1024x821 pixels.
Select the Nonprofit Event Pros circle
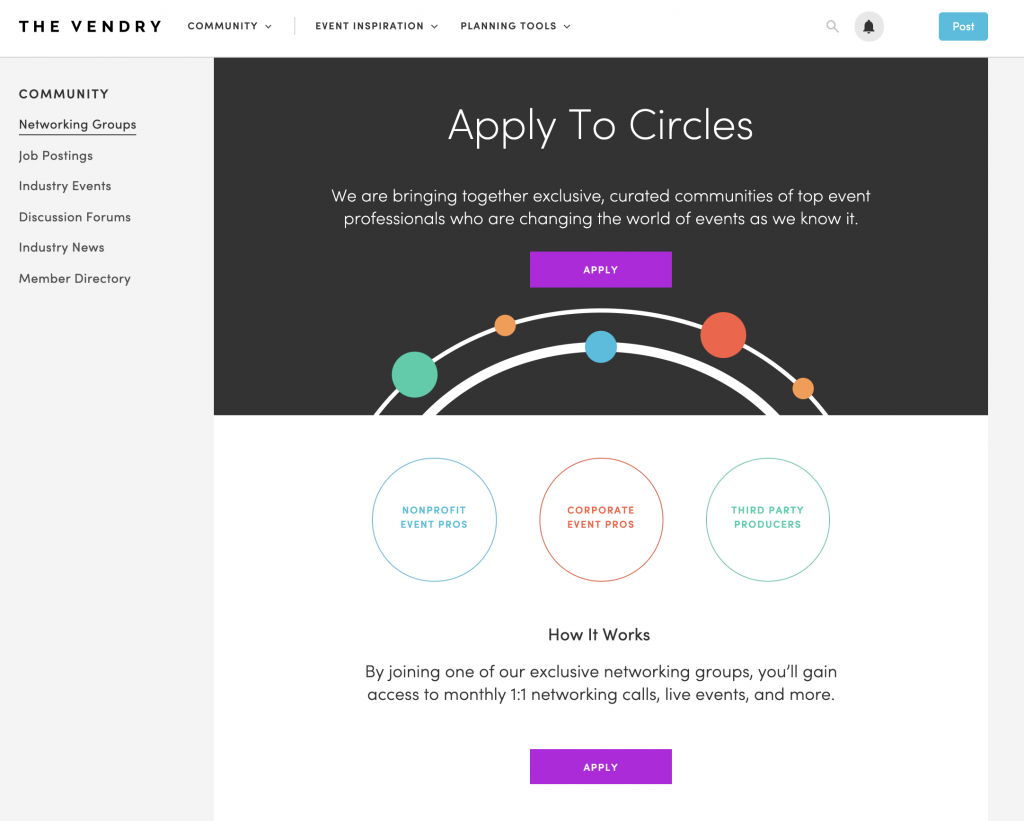tap(434, 520)
